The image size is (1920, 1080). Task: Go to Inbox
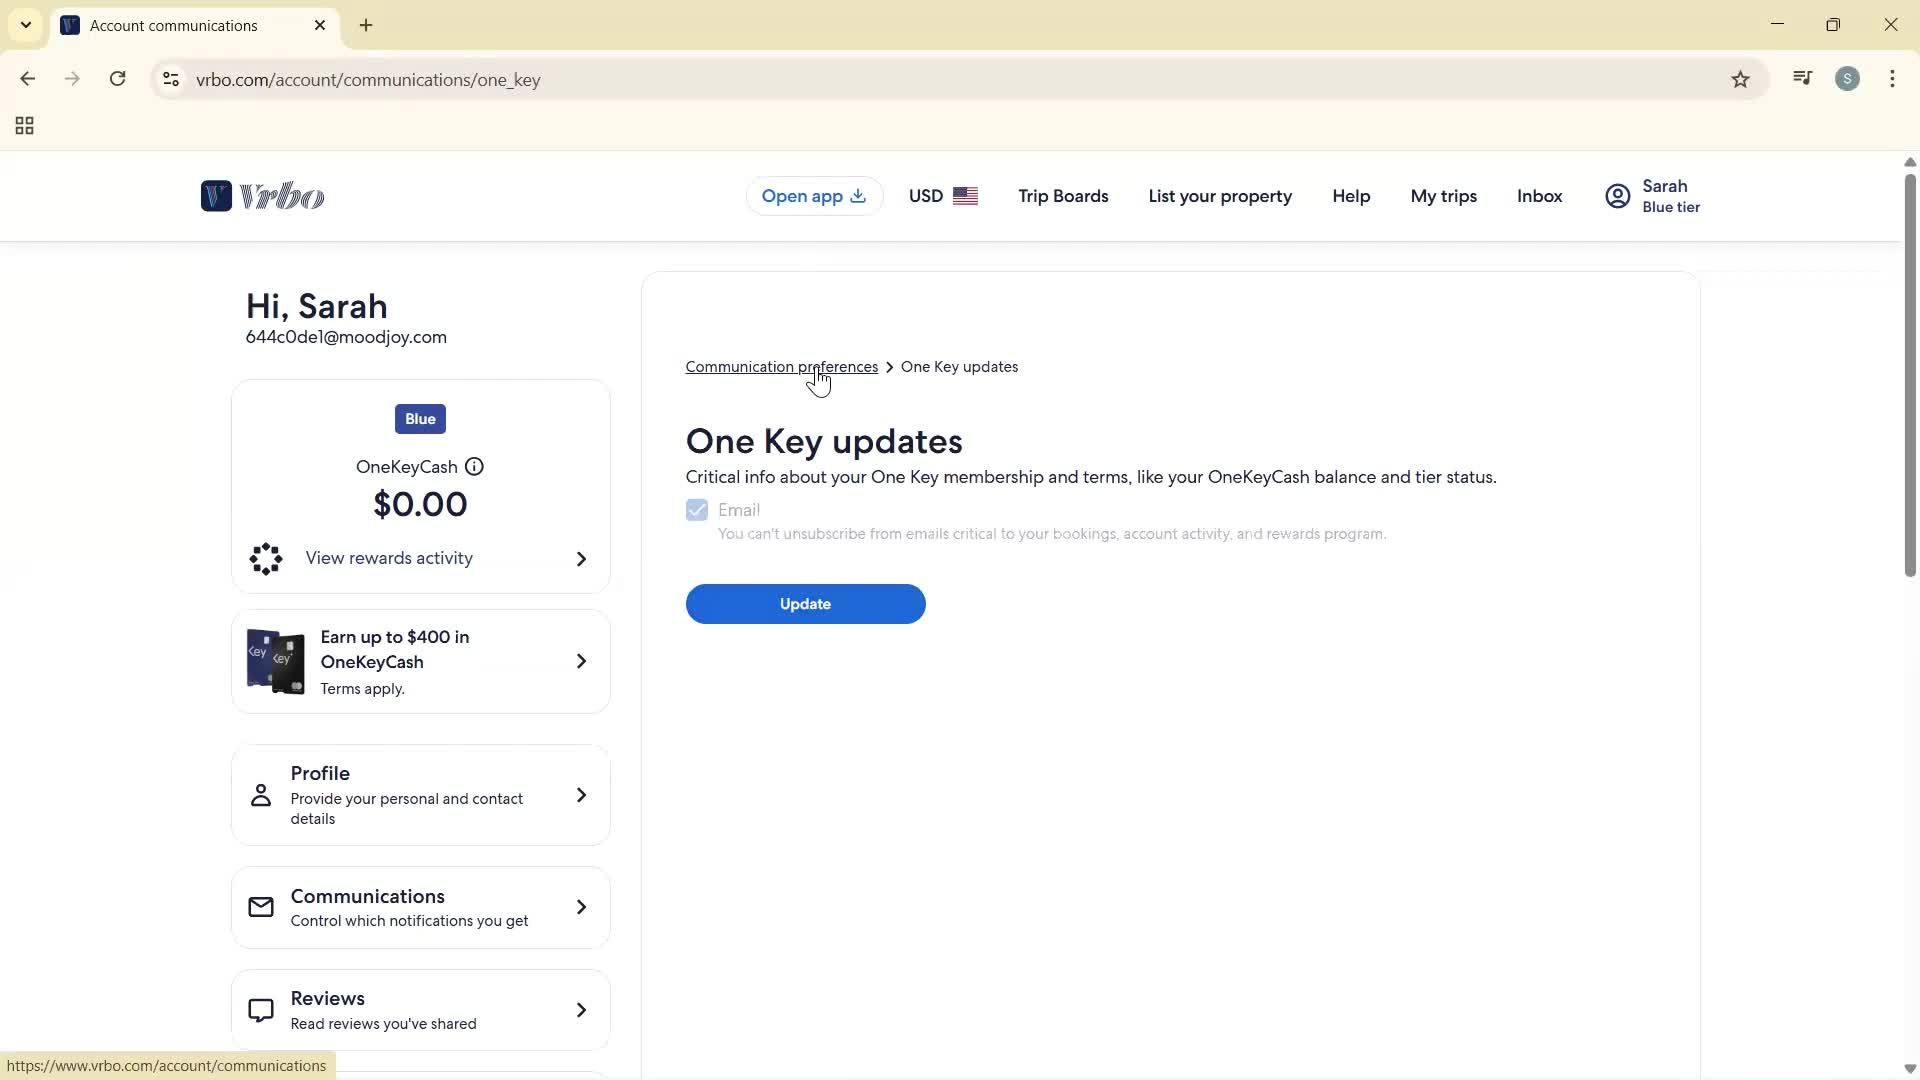(x=1539, y=196)
